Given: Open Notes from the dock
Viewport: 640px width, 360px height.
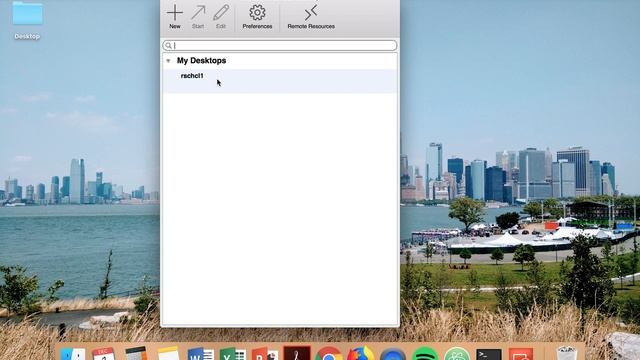Looking at the screenshot, I should pyautogui.click(x=168, y=353).
